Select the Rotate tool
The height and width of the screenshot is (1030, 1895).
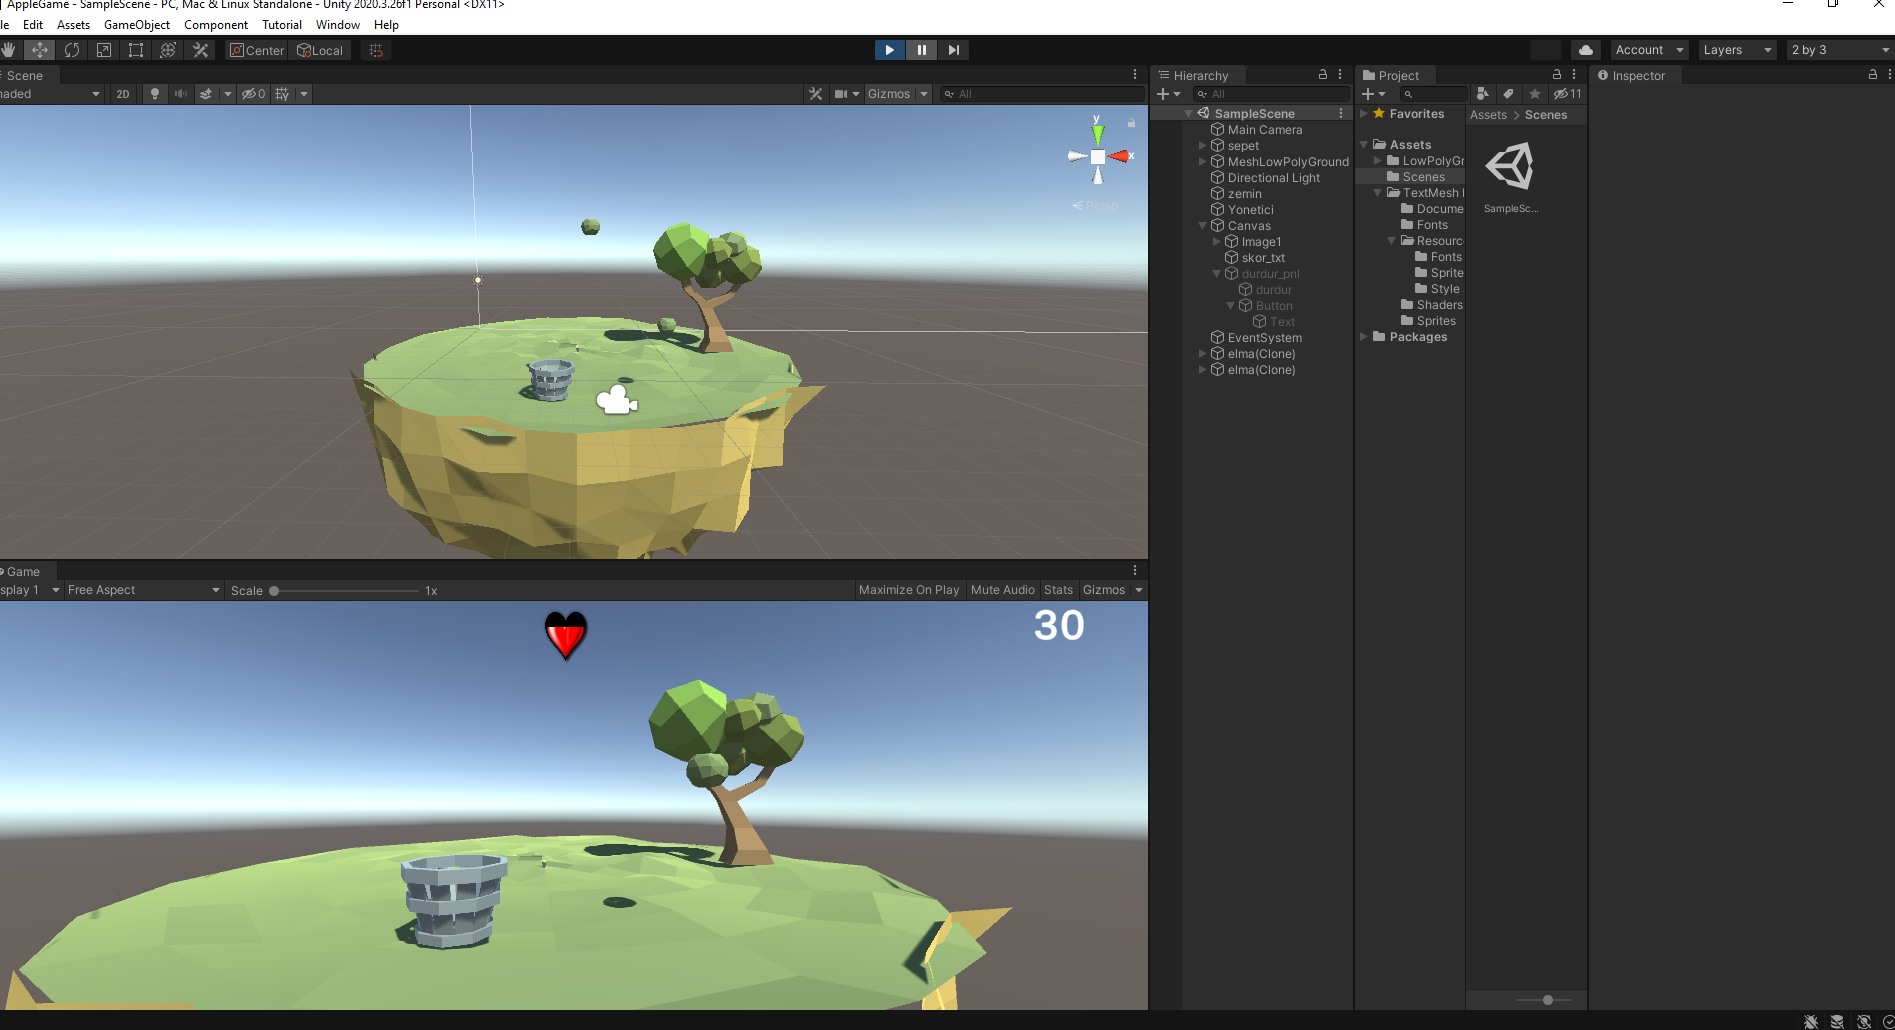click(72, 50)
